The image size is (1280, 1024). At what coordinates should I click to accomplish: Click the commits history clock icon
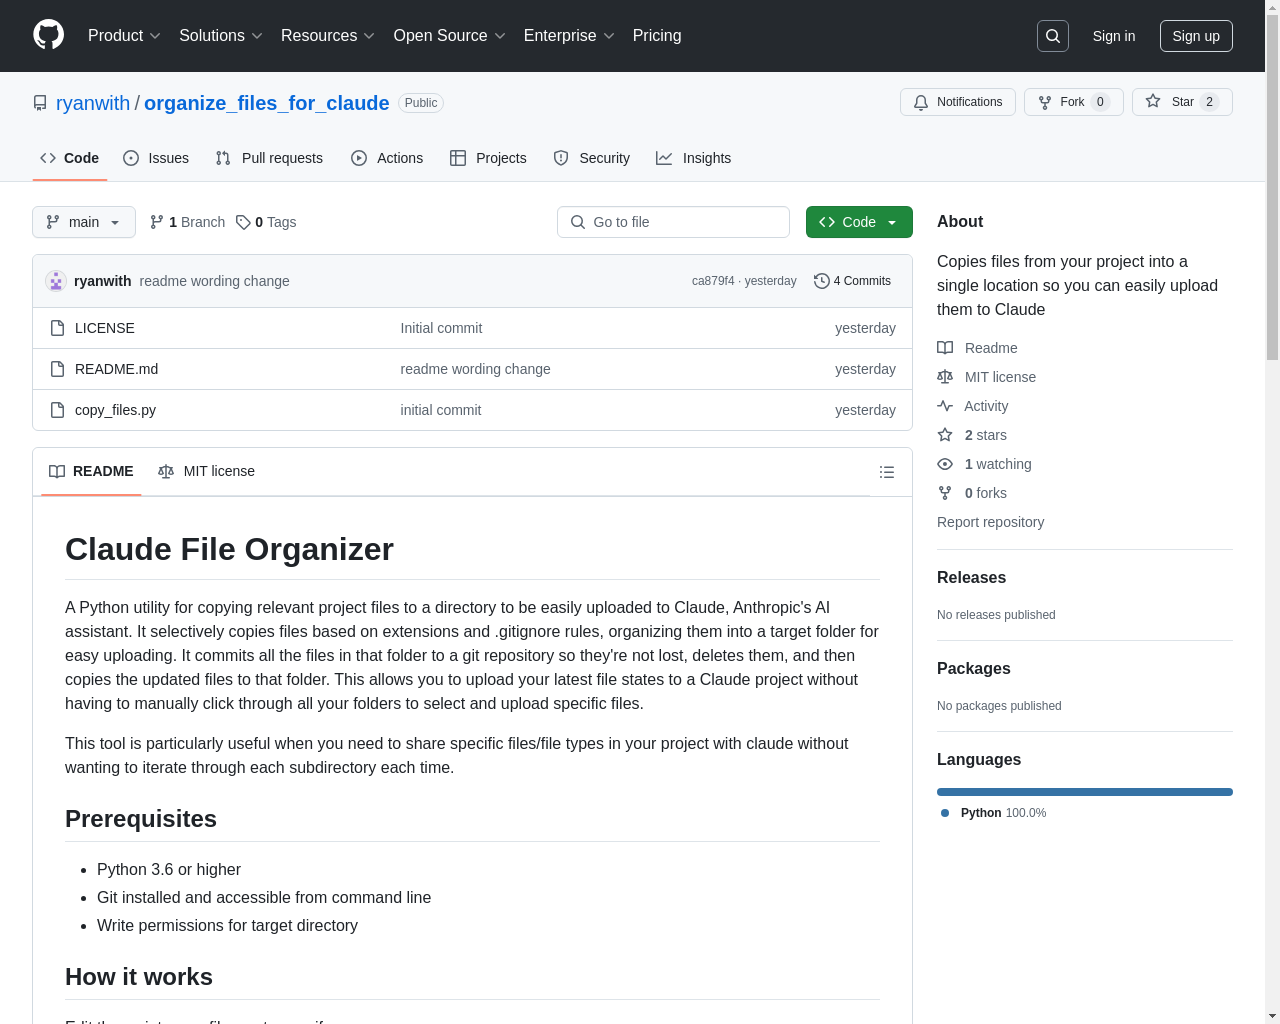click(x=822, y=281)
